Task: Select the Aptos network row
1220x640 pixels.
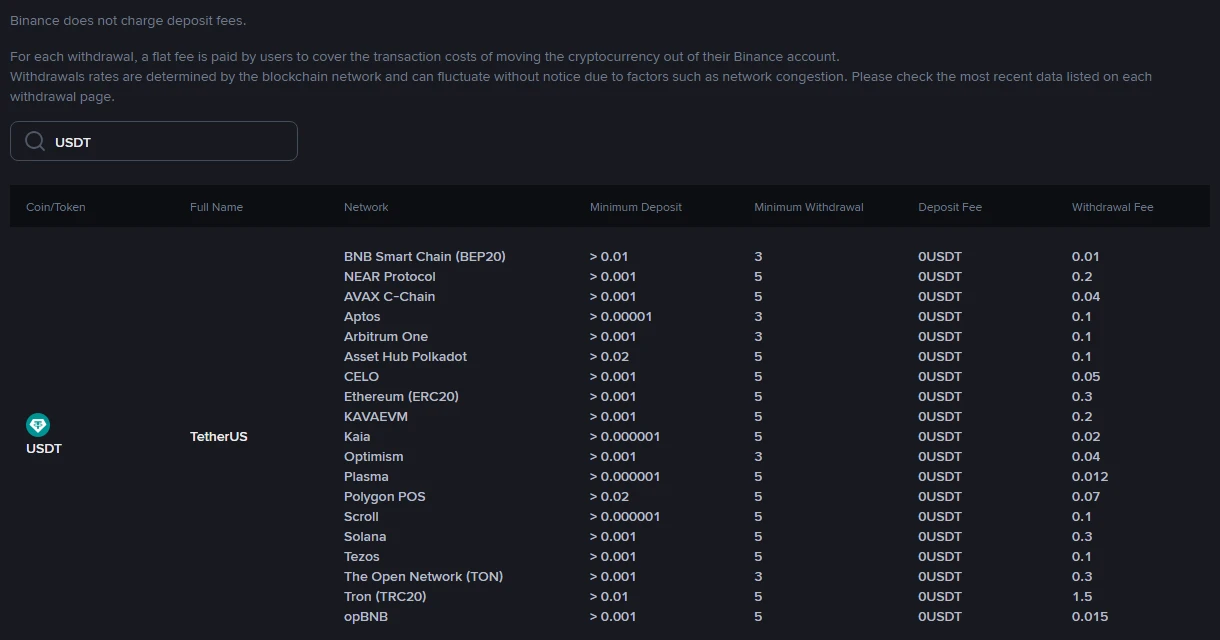Action: (x=362, y=316)
